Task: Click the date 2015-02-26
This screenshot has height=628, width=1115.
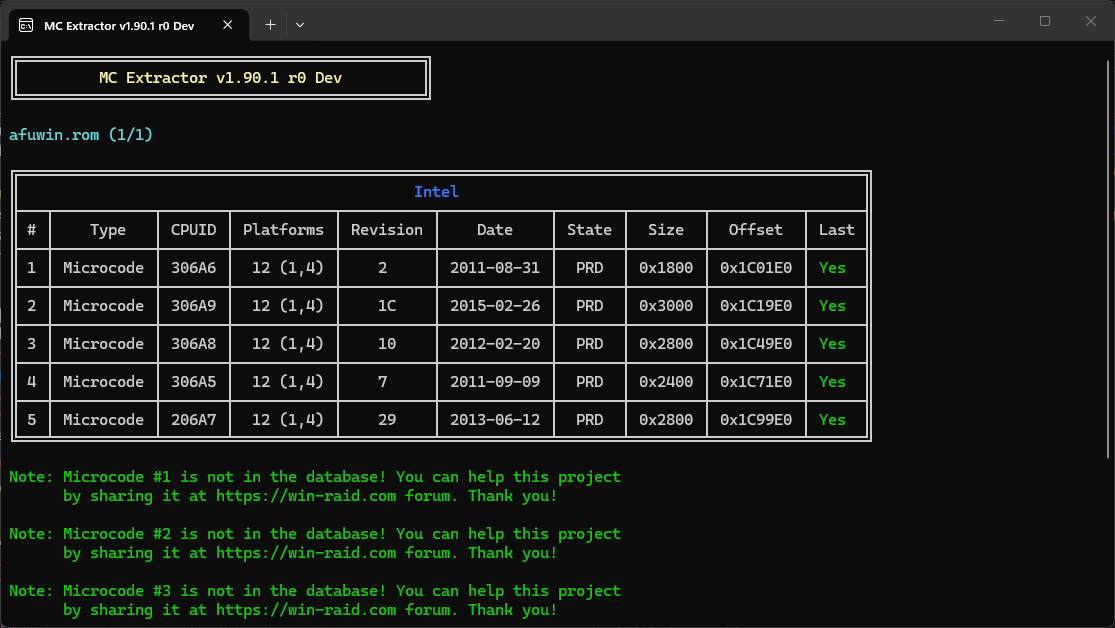Action: (x=495, y=306)
